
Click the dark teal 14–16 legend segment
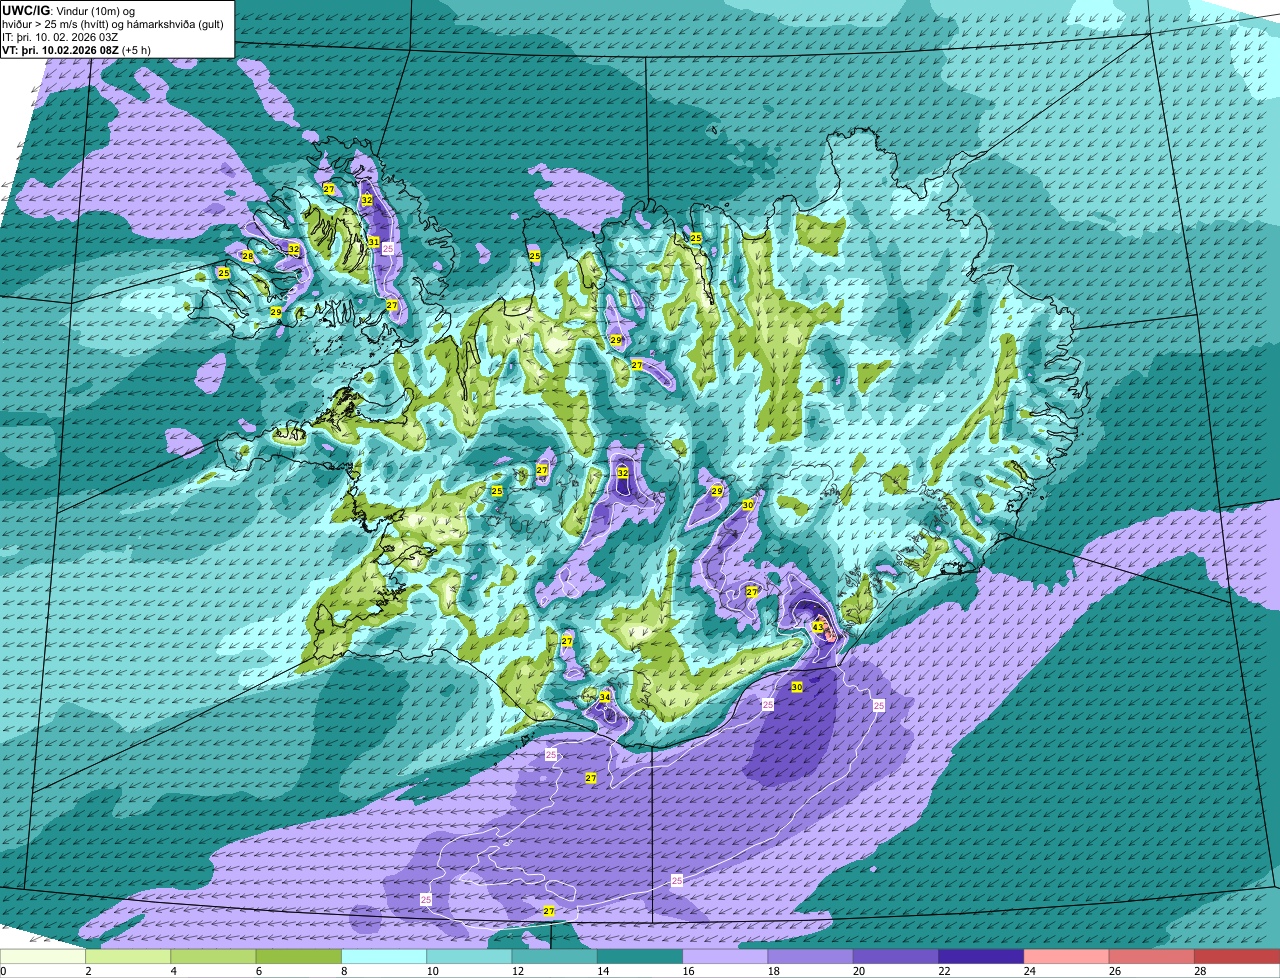click(640, 957)
